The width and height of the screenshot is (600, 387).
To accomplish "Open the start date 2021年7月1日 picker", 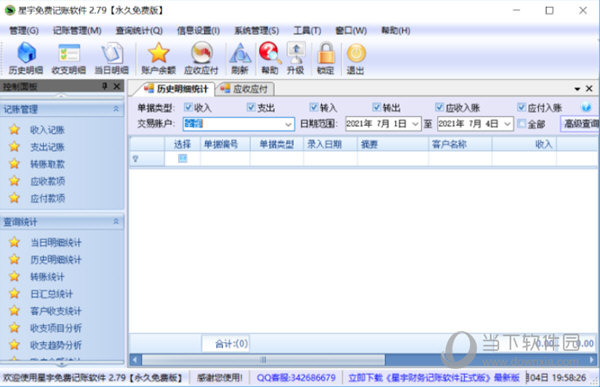I will point(415,124).
